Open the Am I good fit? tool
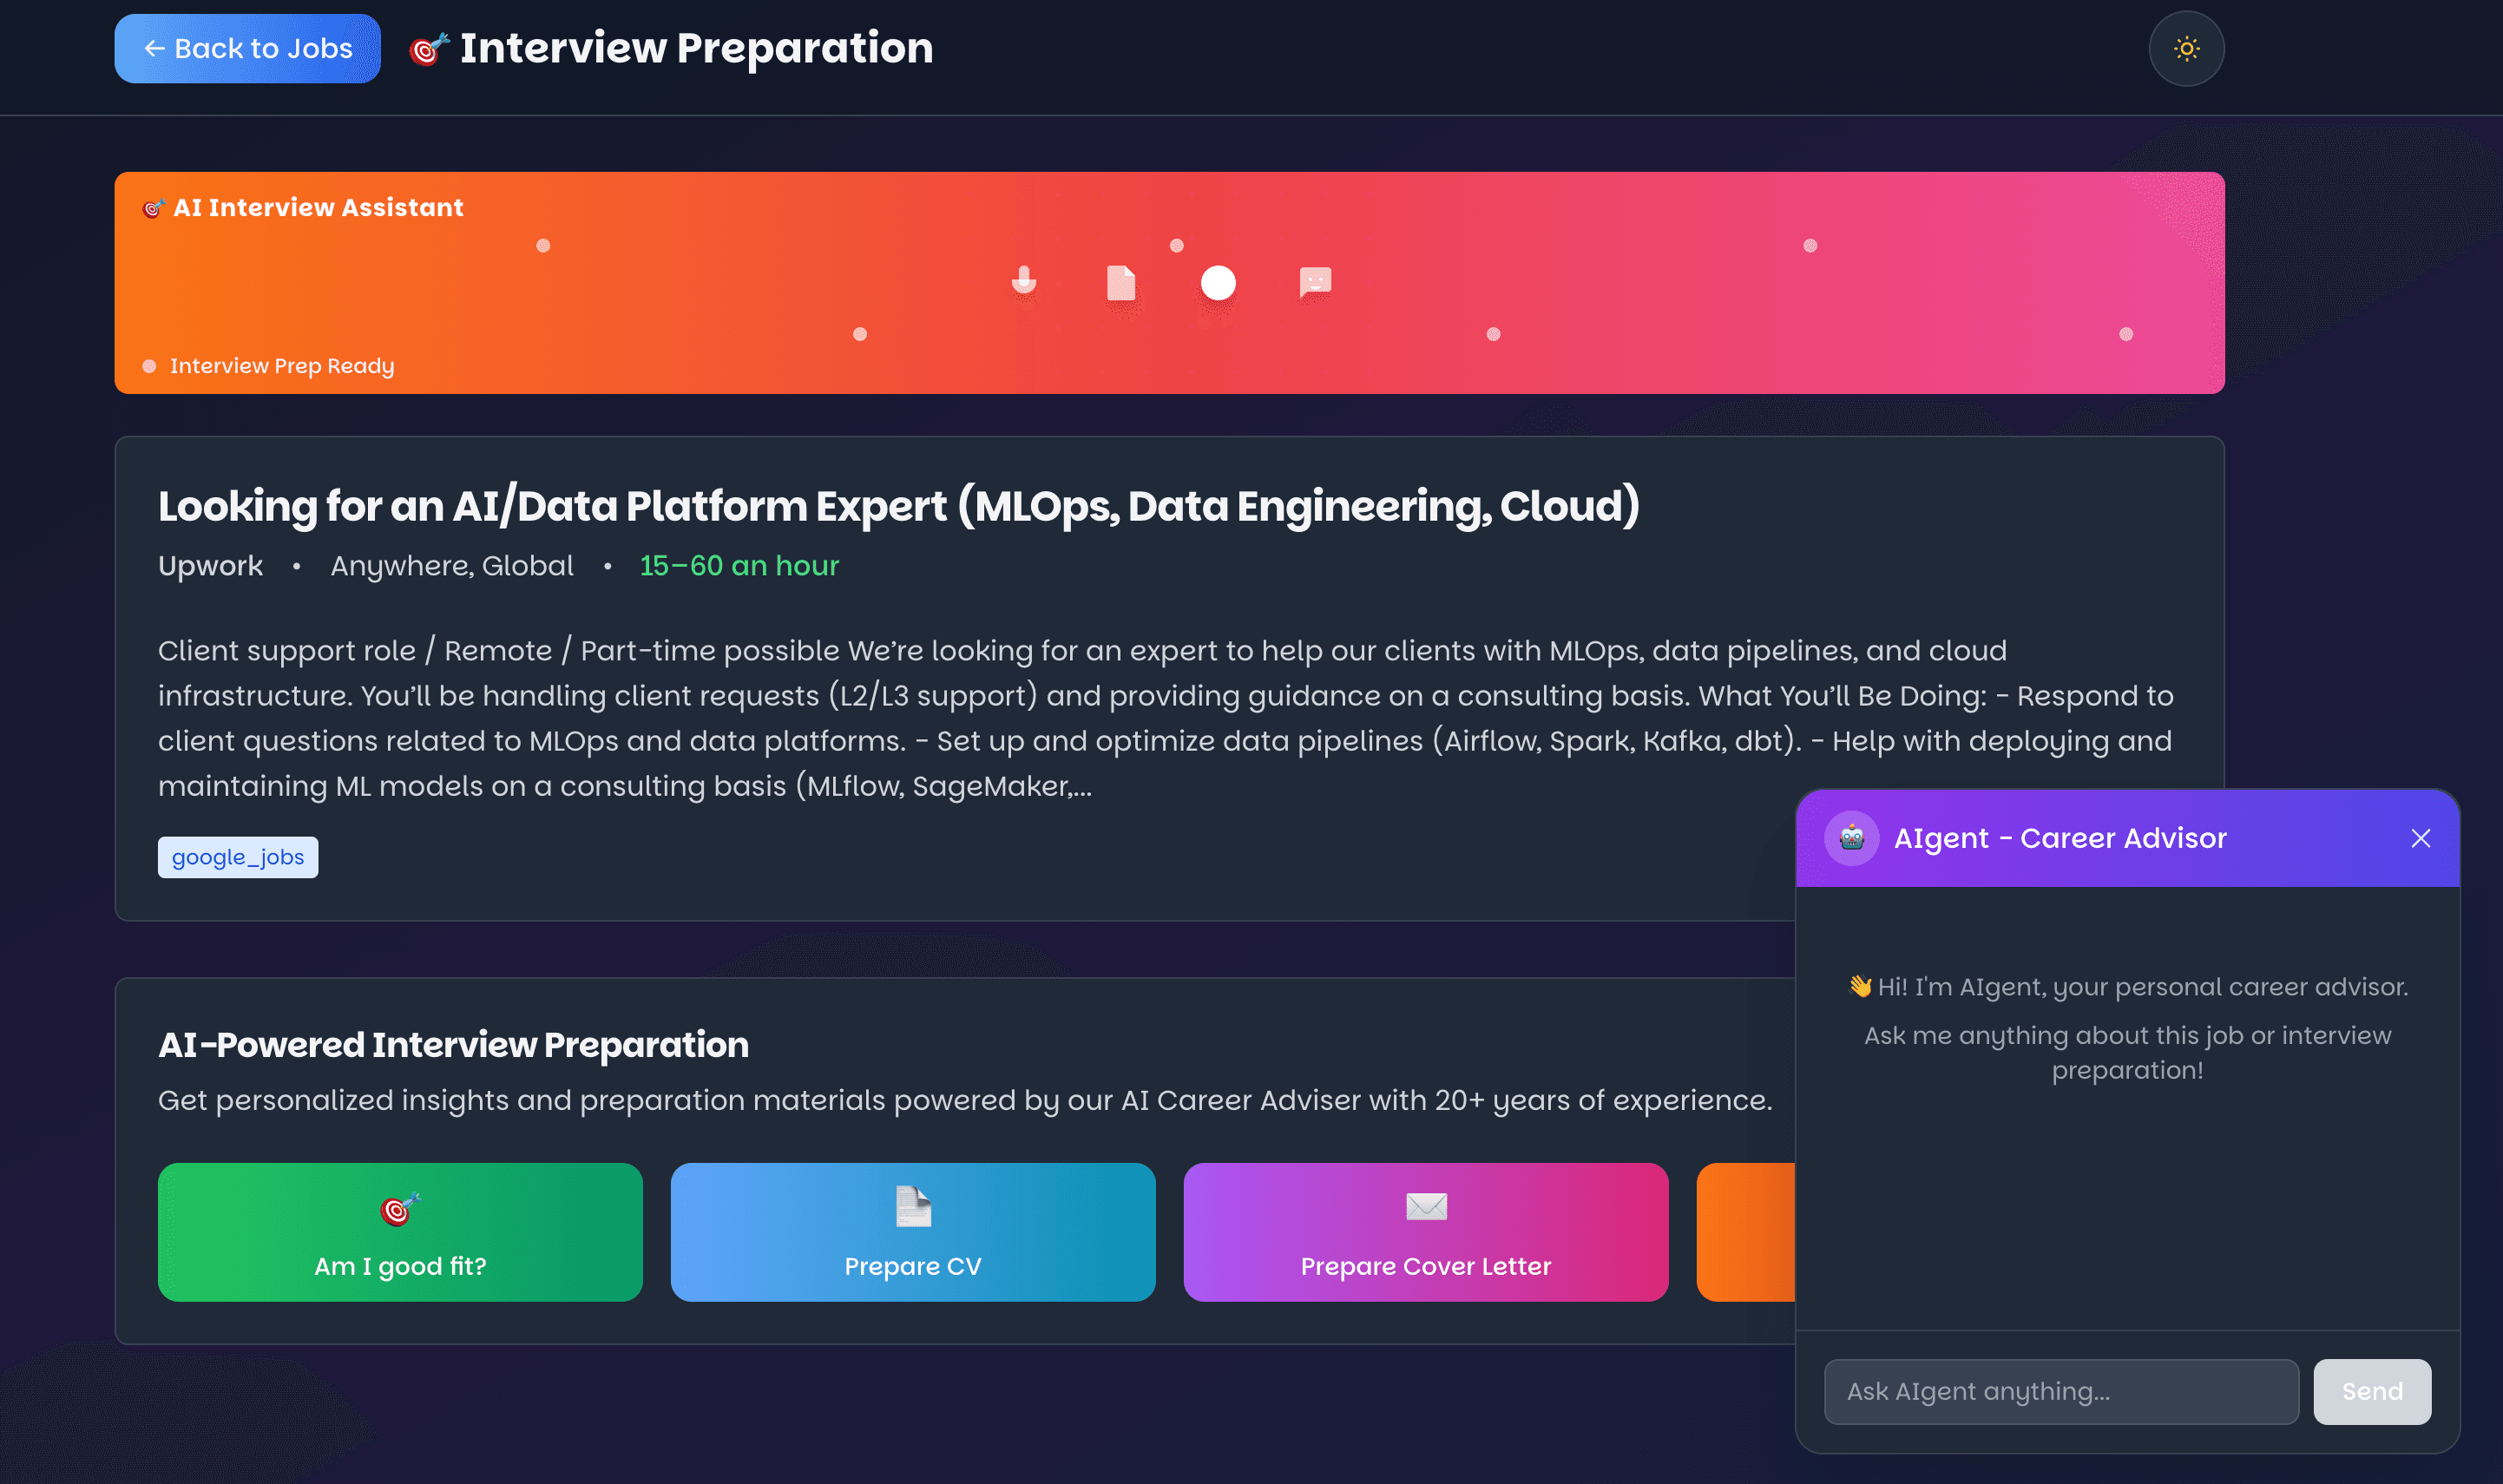 click(x=399, y=1232)
